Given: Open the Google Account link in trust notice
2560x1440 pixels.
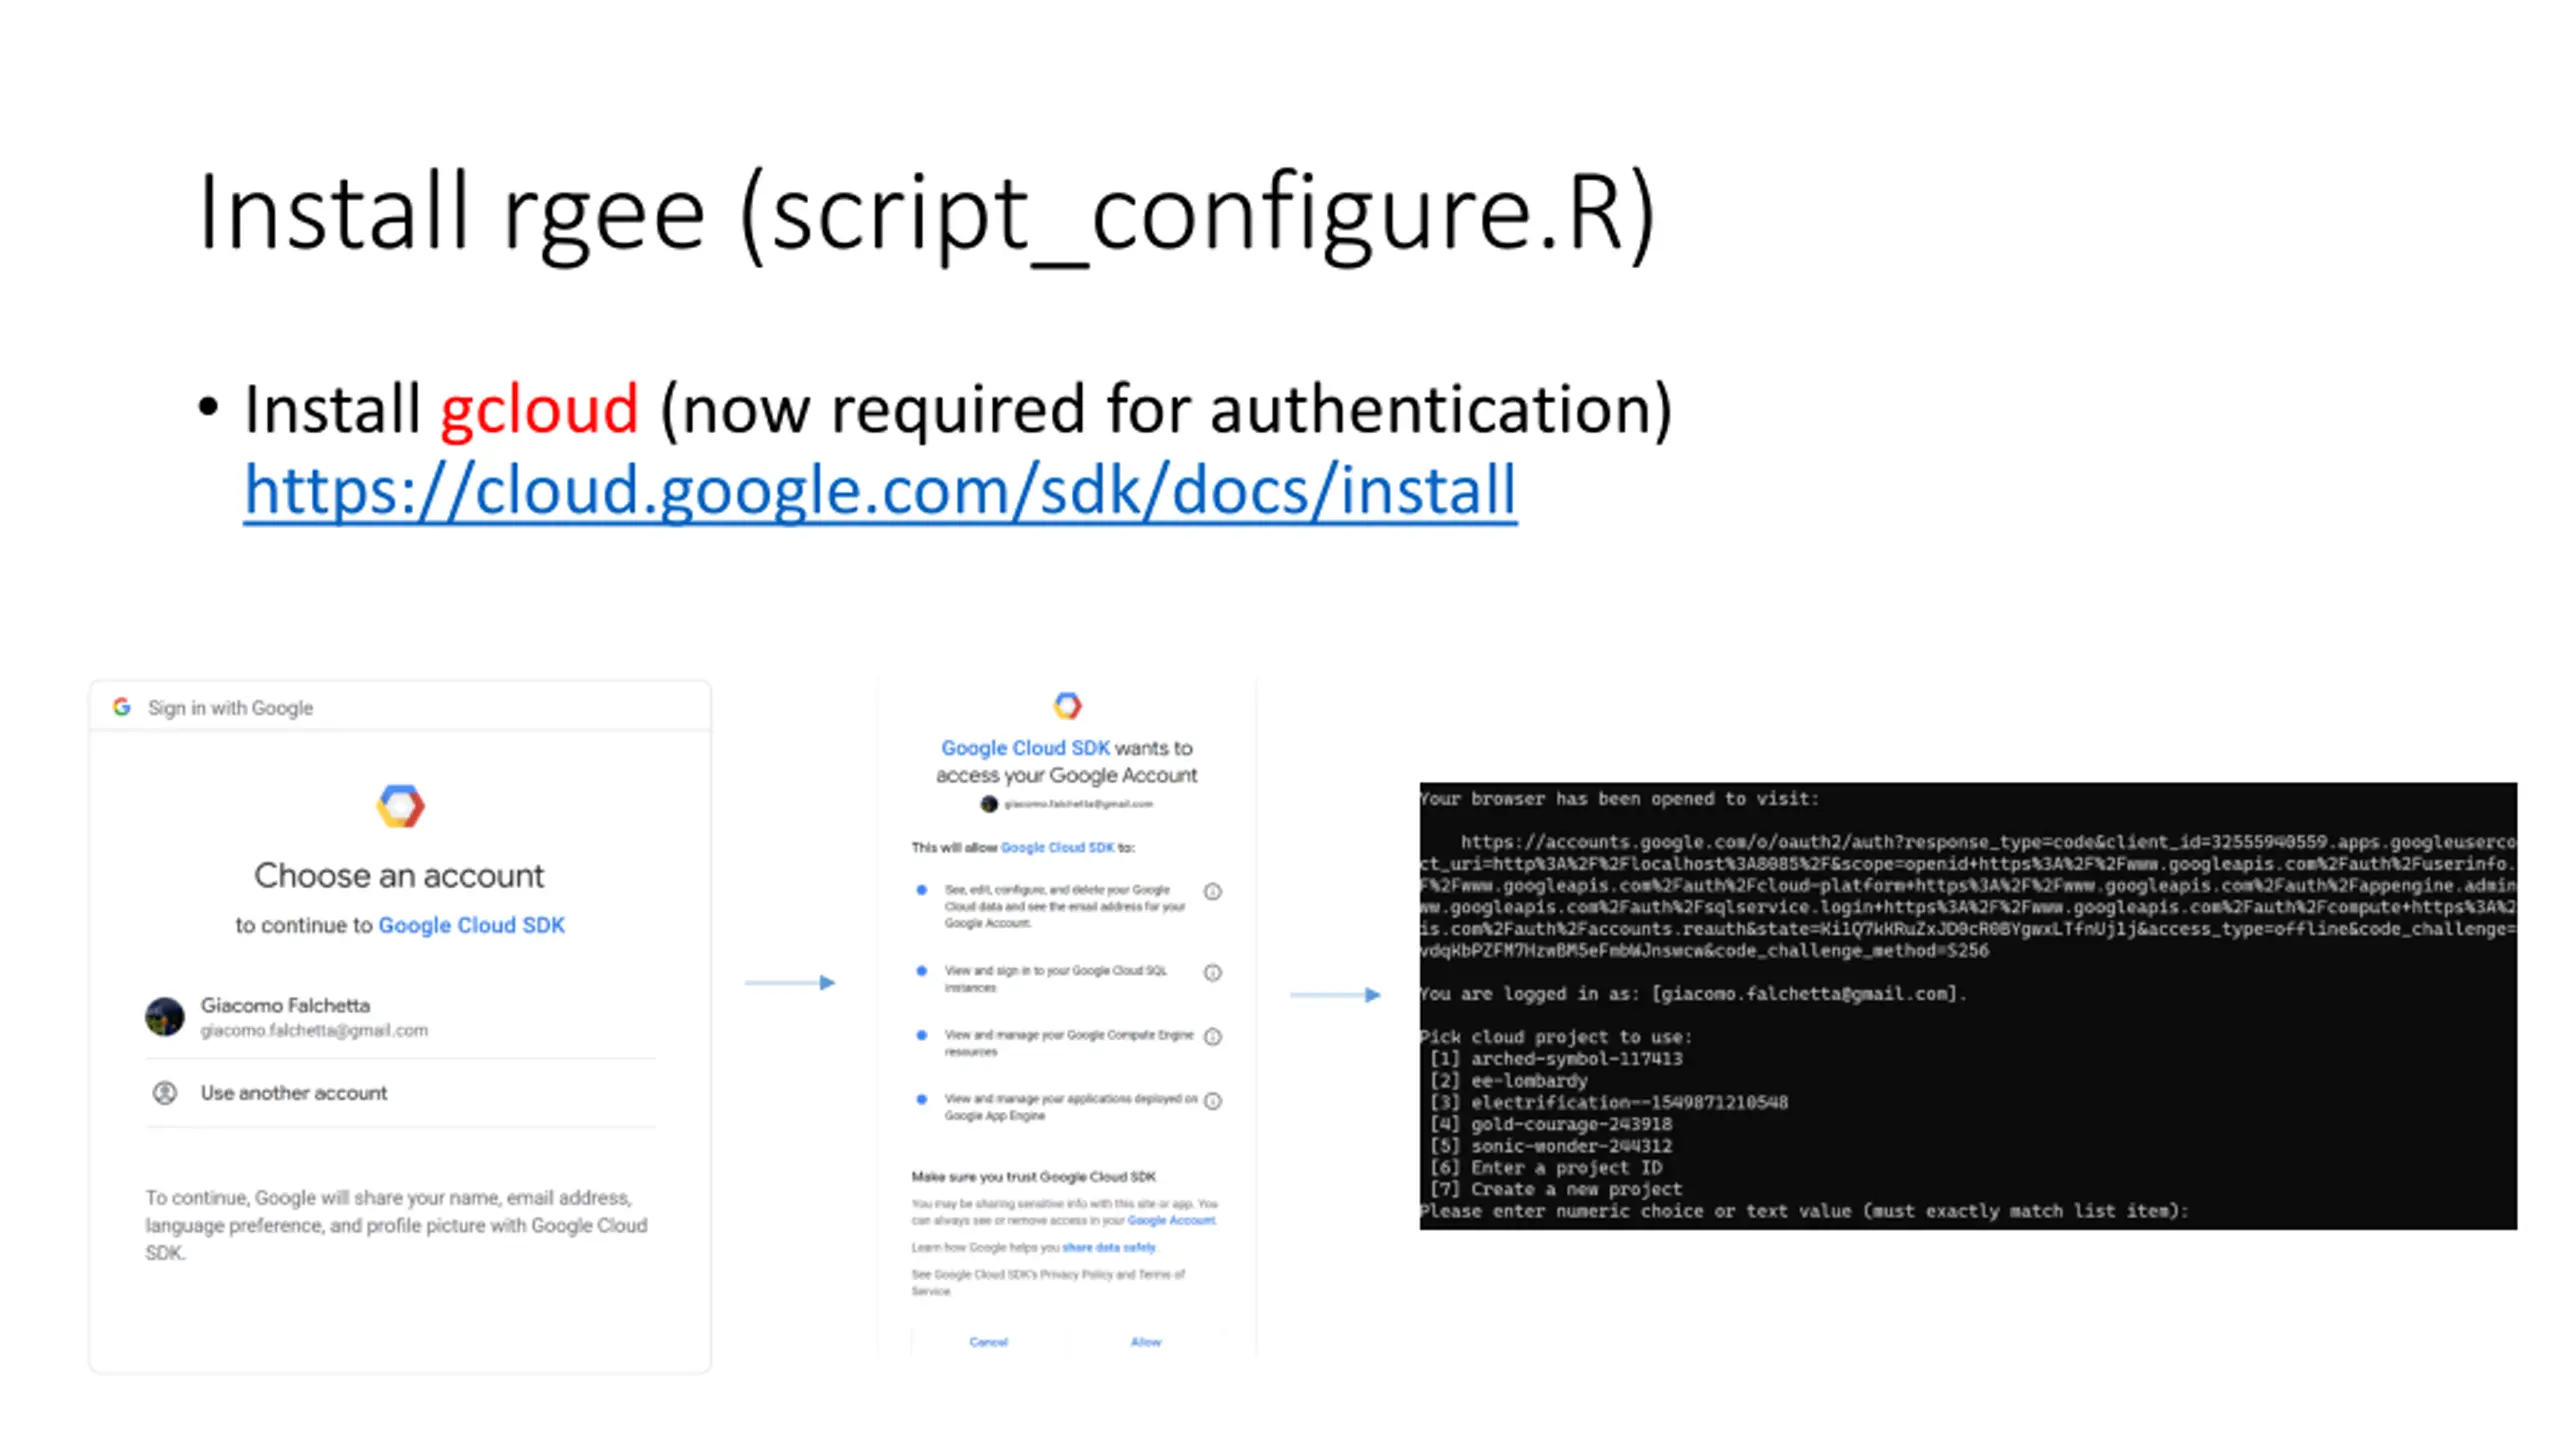Looking at the screenshot, I should tap(1171, 1221).
